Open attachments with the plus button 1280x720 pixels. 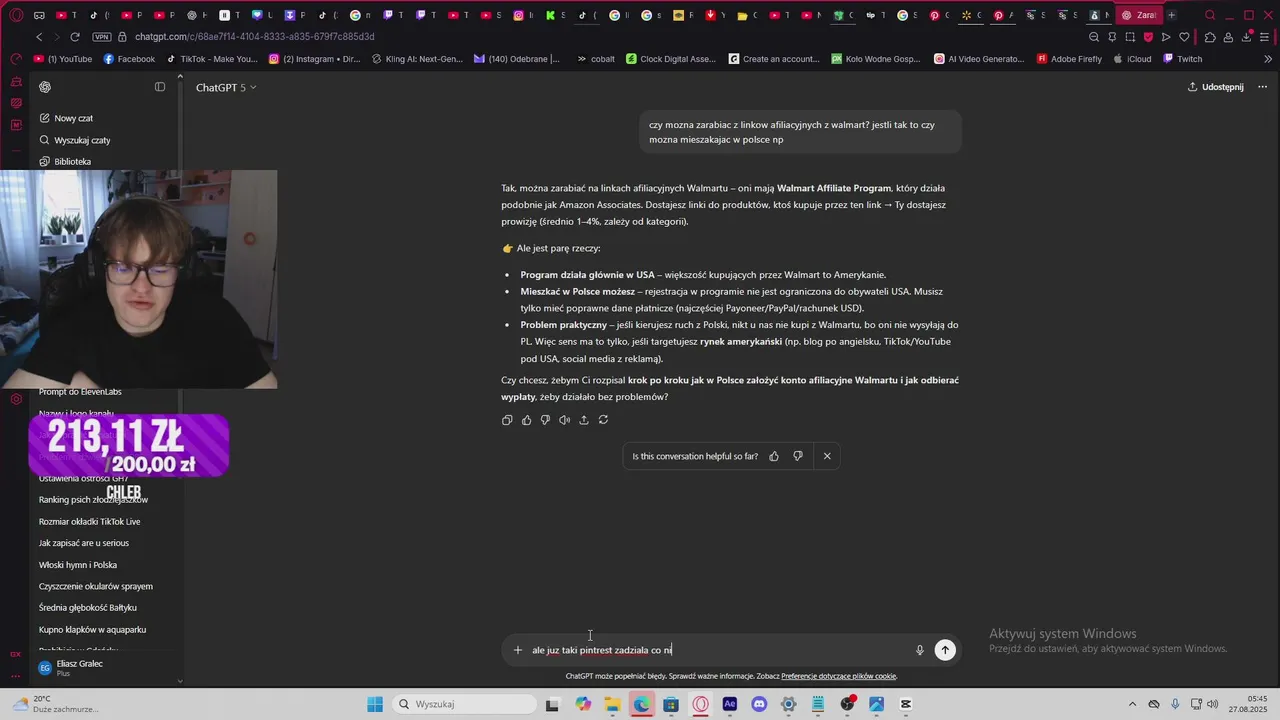(518, 650)
